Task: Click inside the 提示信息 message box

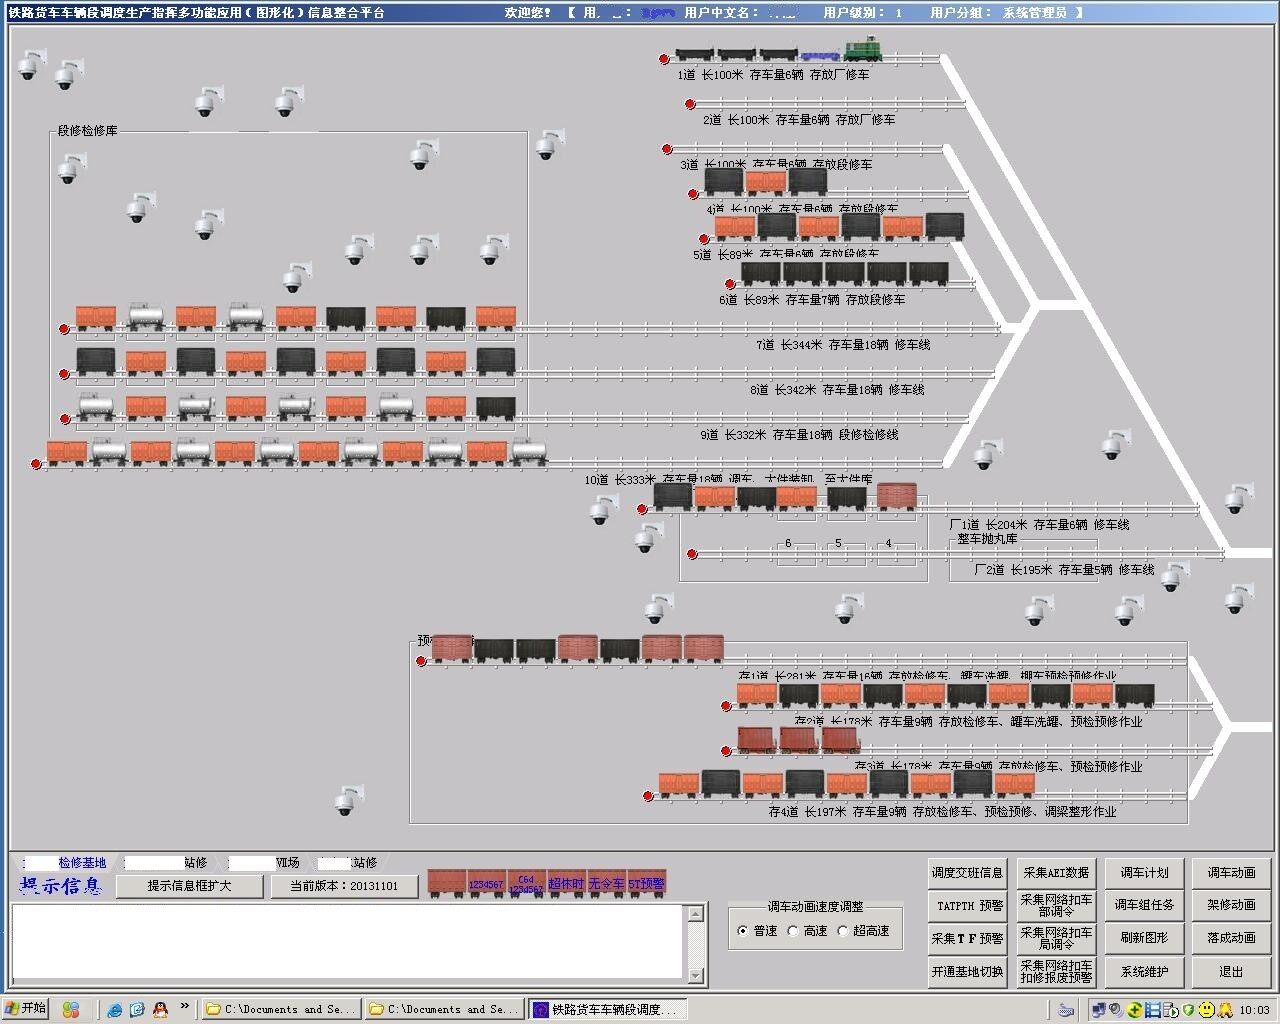Action: coord(348,943)
